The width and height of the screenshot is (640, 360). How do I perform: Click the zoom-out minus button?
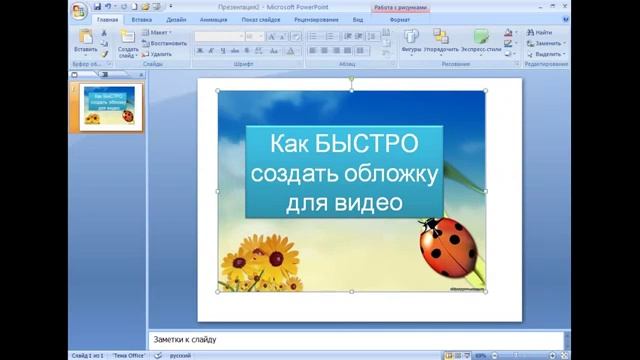(x=494, y=356)
